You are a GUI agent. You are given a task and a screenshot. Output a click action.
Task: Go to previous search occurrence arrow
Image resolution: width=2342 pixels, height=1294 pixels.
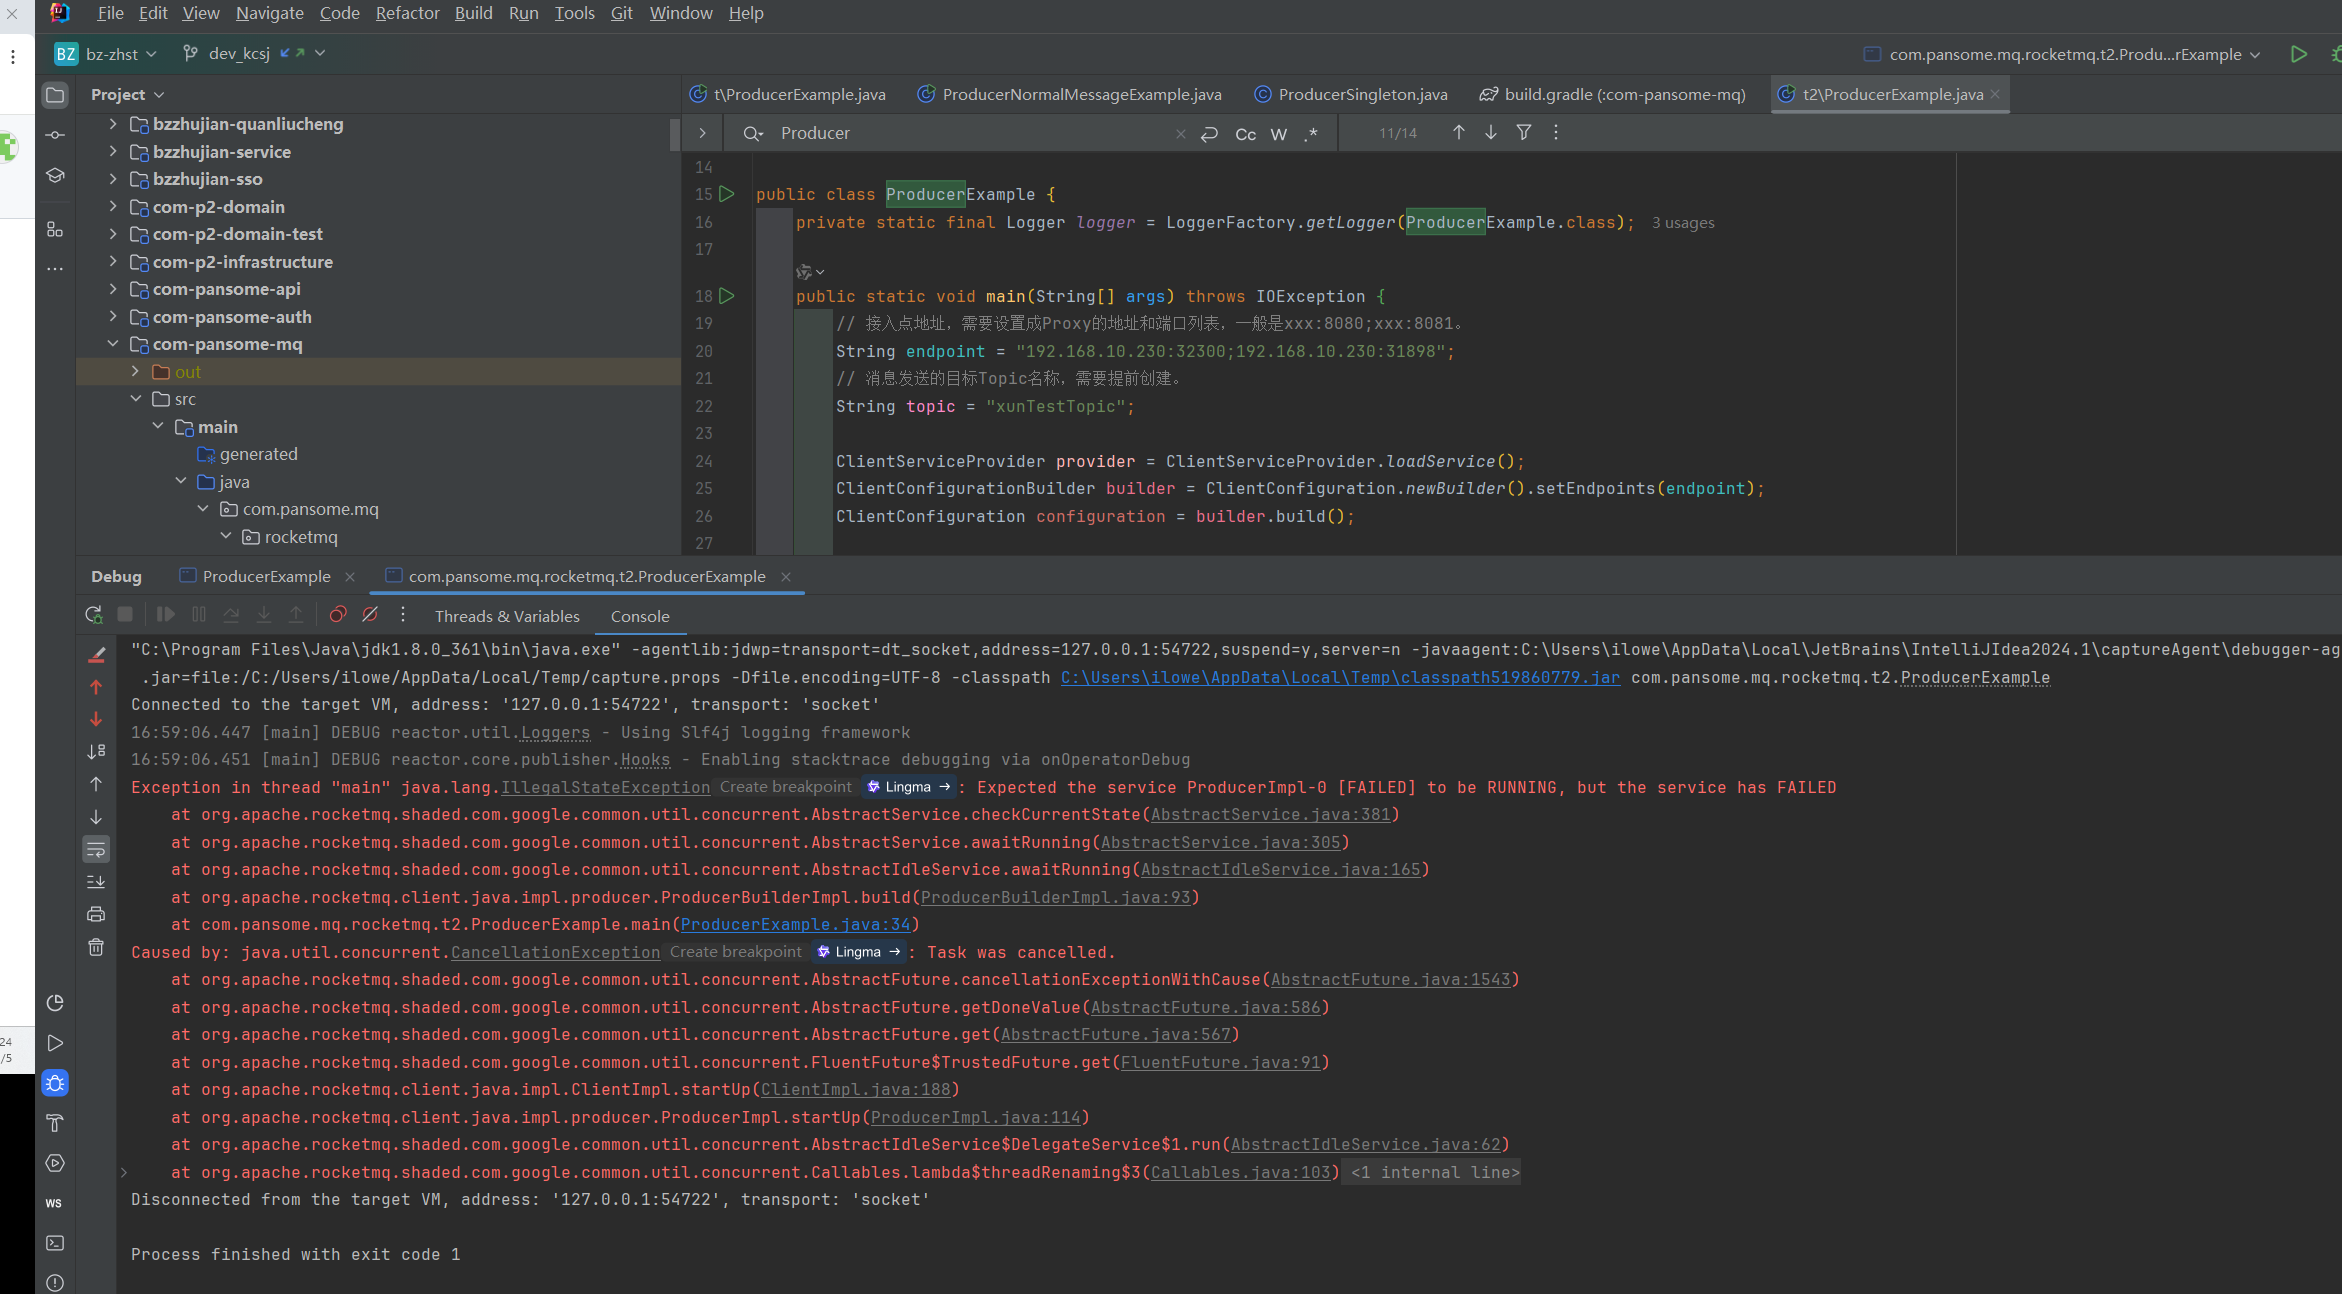tap(1459, 132)
